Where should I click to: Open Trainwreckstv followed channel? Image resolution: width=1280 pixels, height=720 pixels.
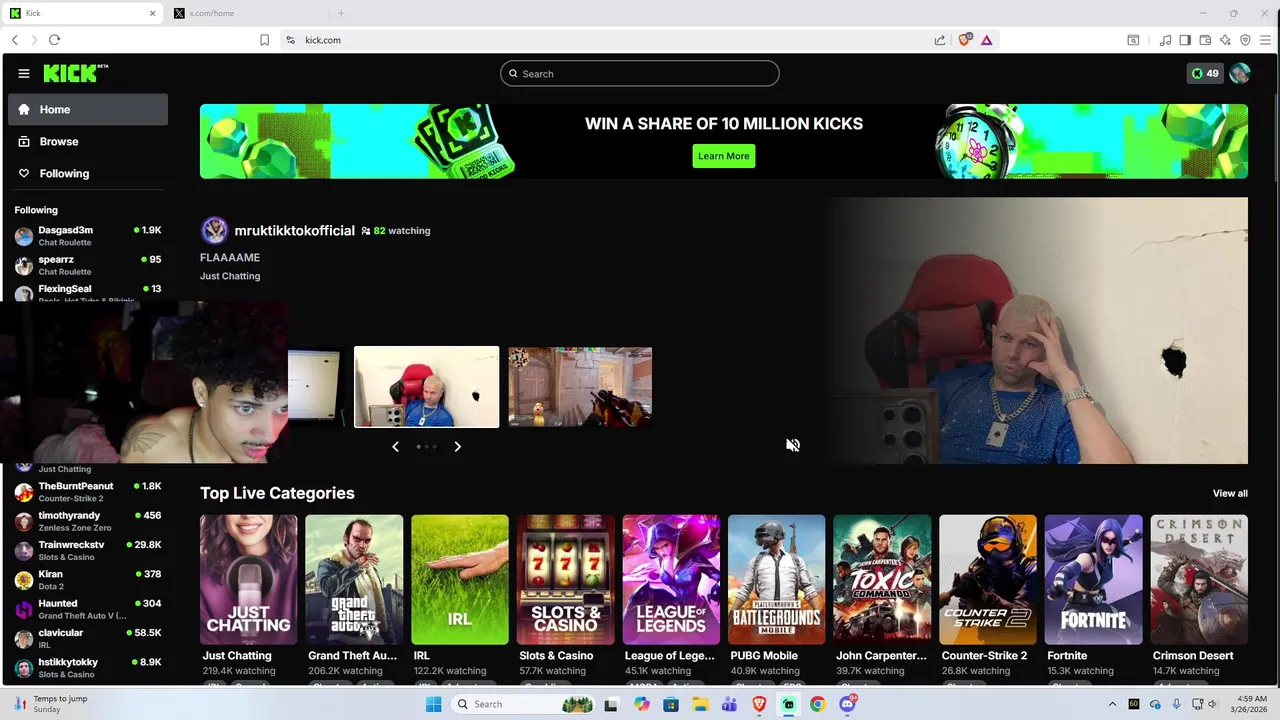tap(88, 550)
